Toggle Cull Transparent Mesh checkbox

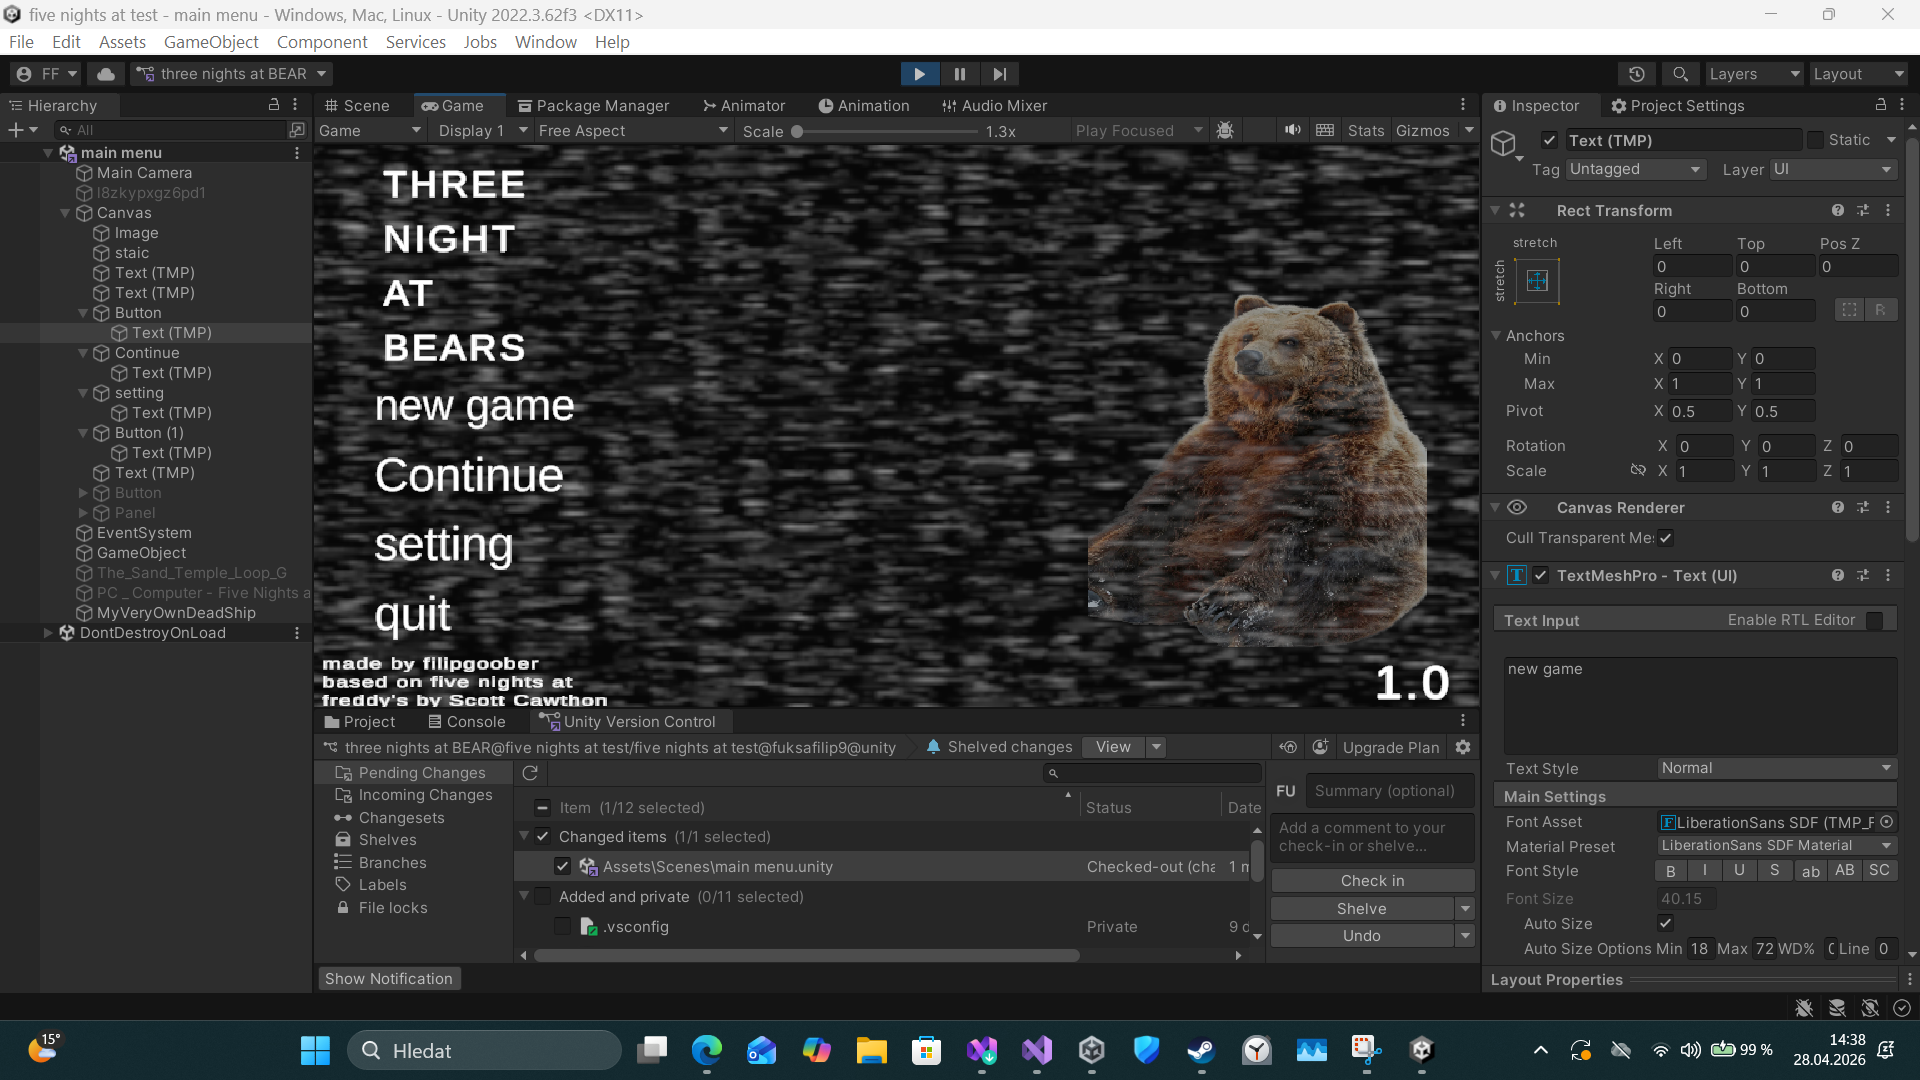click(x=1665, y=538)
